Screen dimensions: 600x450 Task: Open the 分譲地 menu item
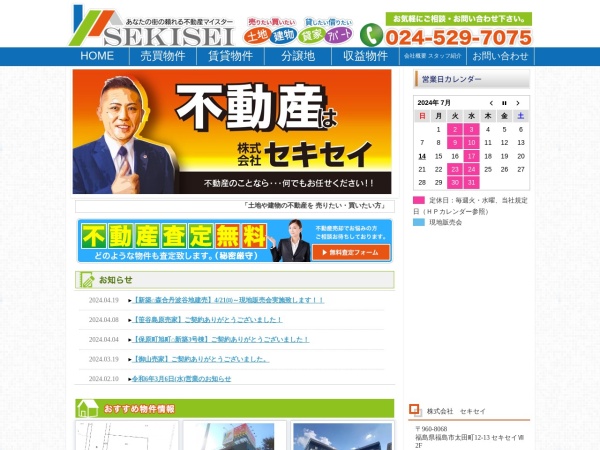(x=298, y=56)
